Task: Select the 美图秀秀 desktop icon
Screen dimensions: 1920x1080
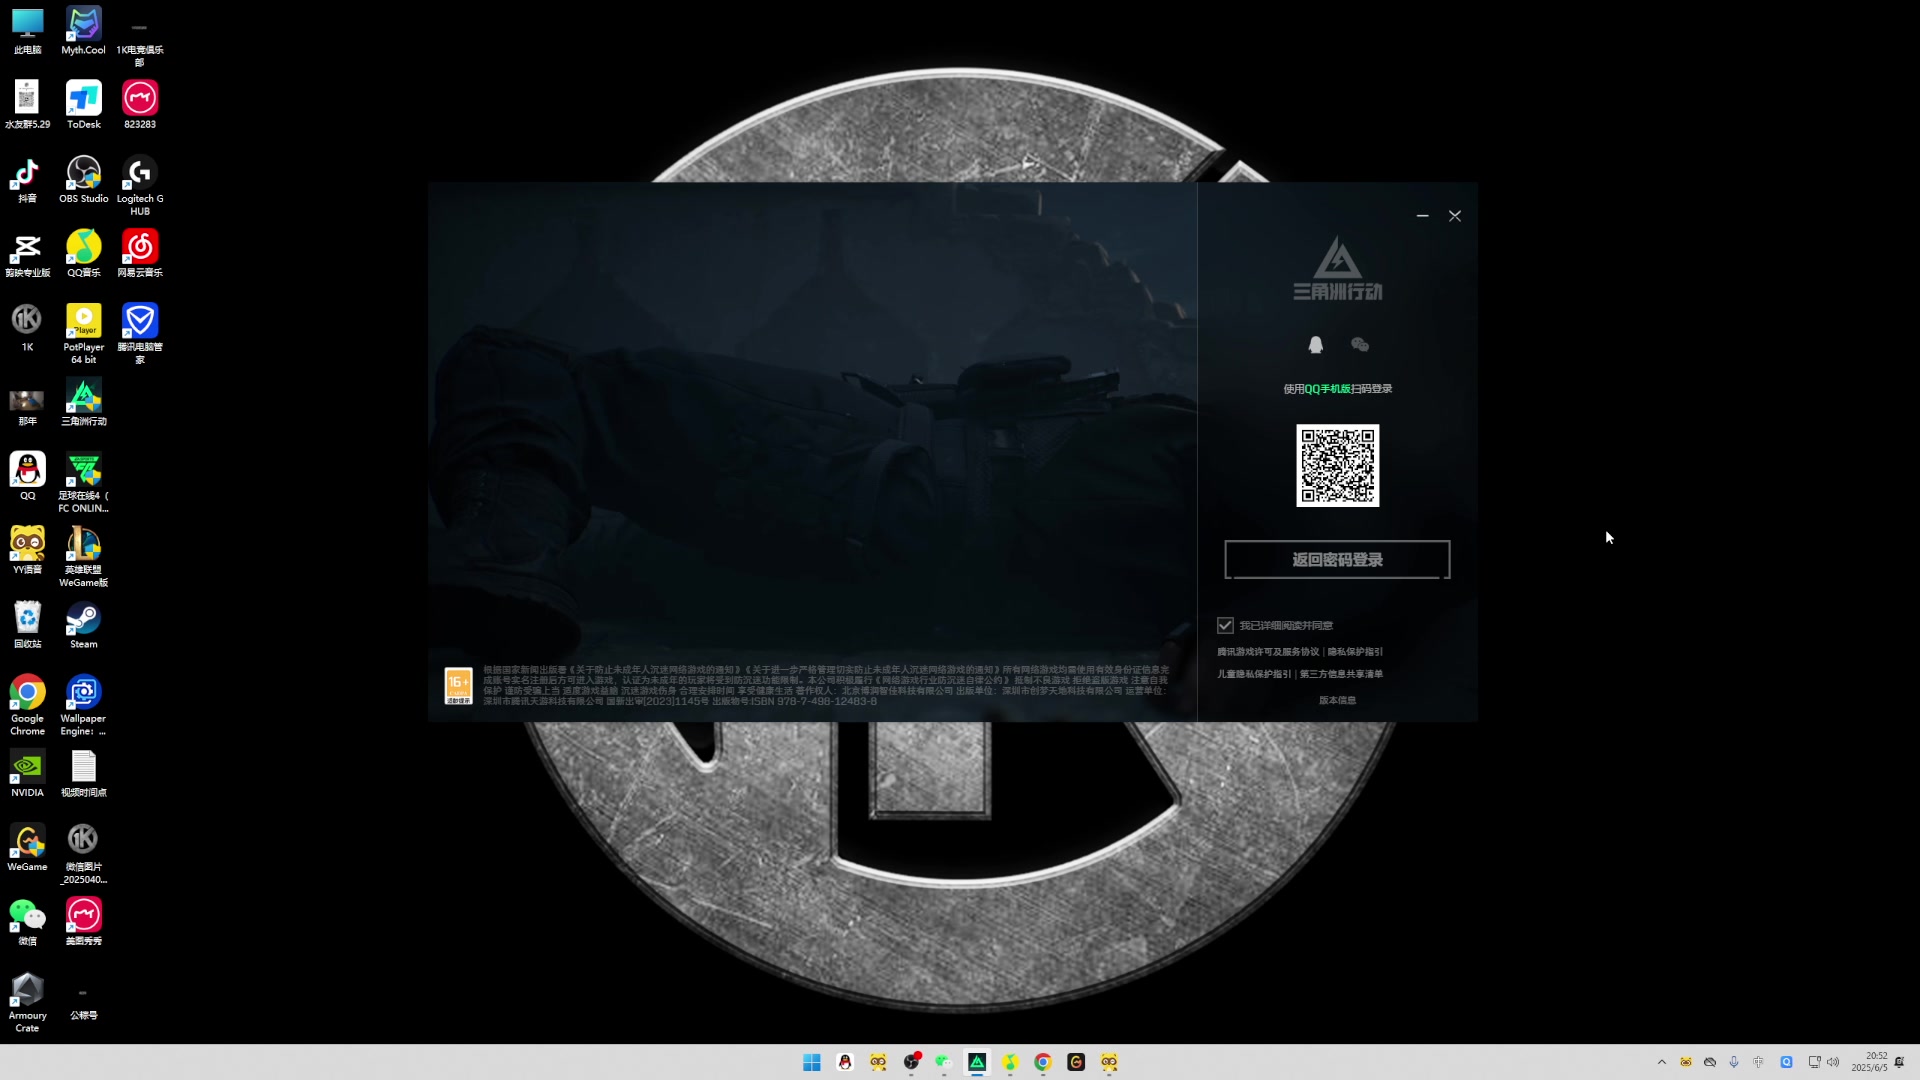Action: tap(83, 923)
